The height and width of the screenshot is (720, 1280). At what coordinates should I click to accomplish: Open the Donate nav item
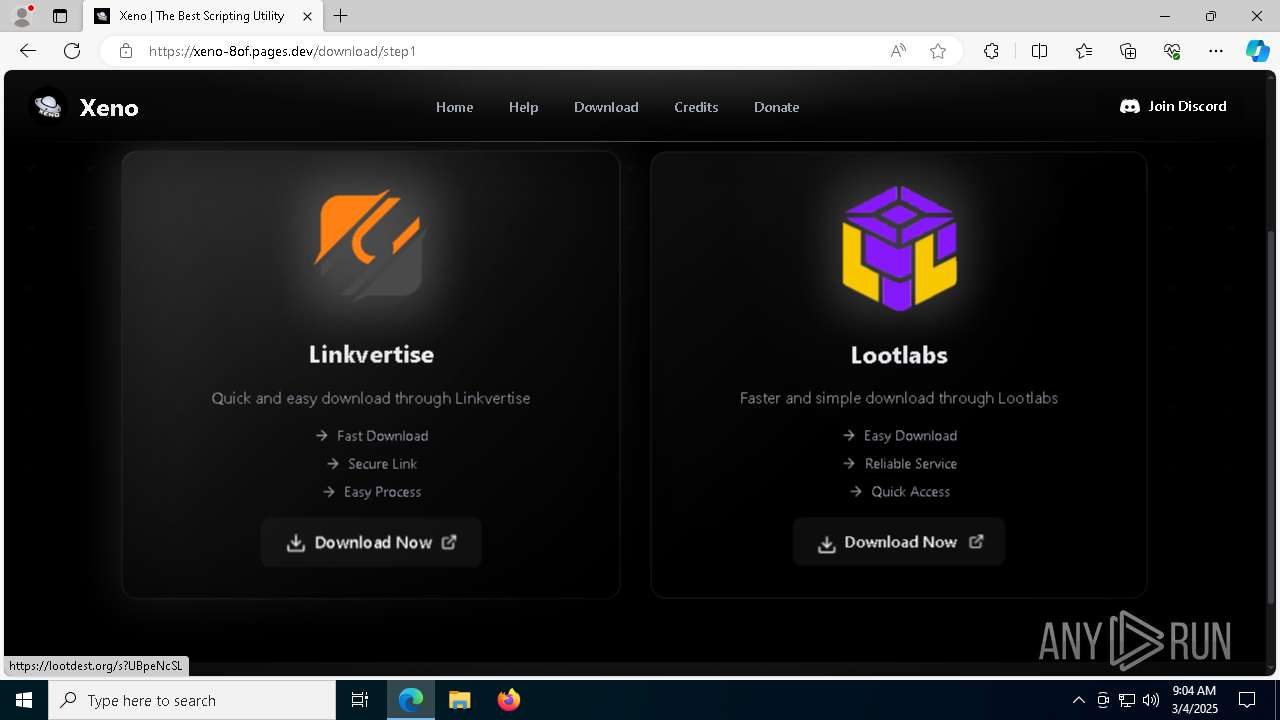pos(776,107)
